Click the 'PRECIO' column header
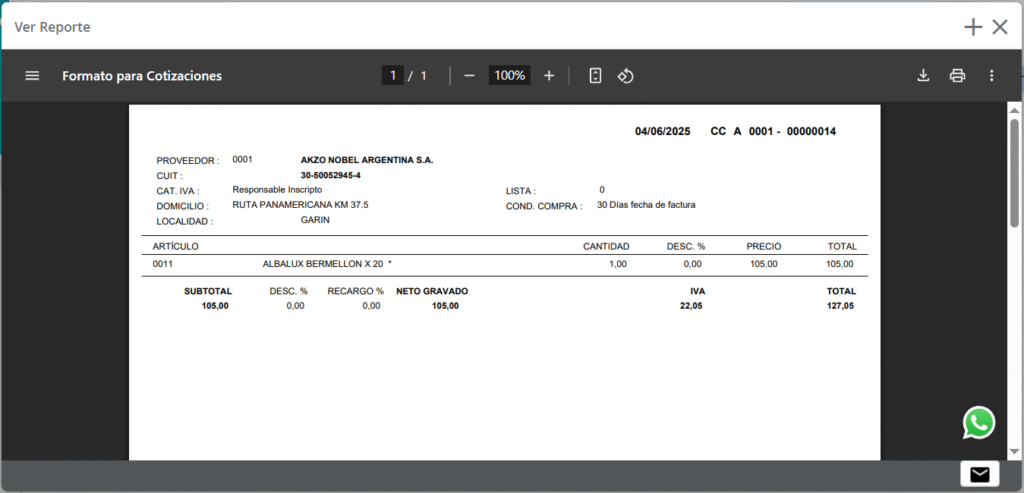Viewport: 1024px width, 493px height. [764, 246]
